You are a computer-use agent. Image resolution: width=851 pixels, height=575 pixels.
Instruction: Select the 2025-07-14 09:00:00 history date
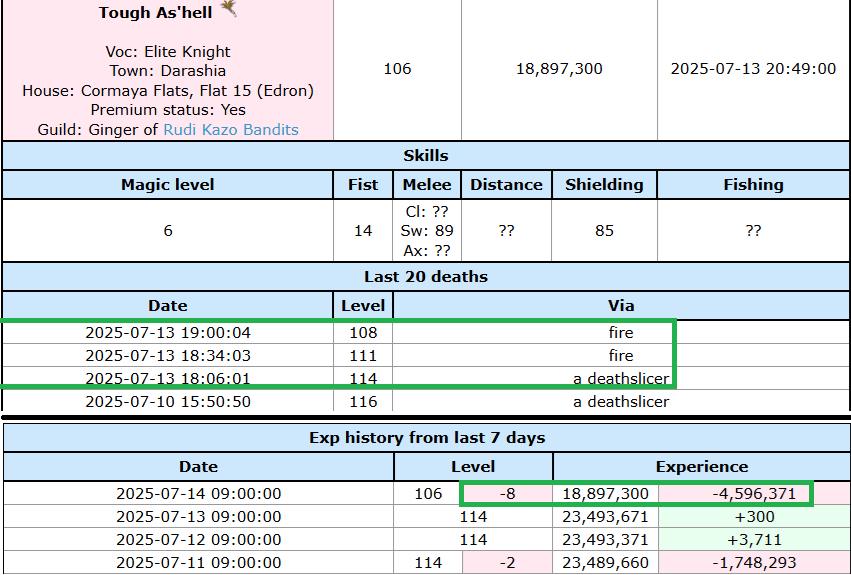click(x=198, y=493)
